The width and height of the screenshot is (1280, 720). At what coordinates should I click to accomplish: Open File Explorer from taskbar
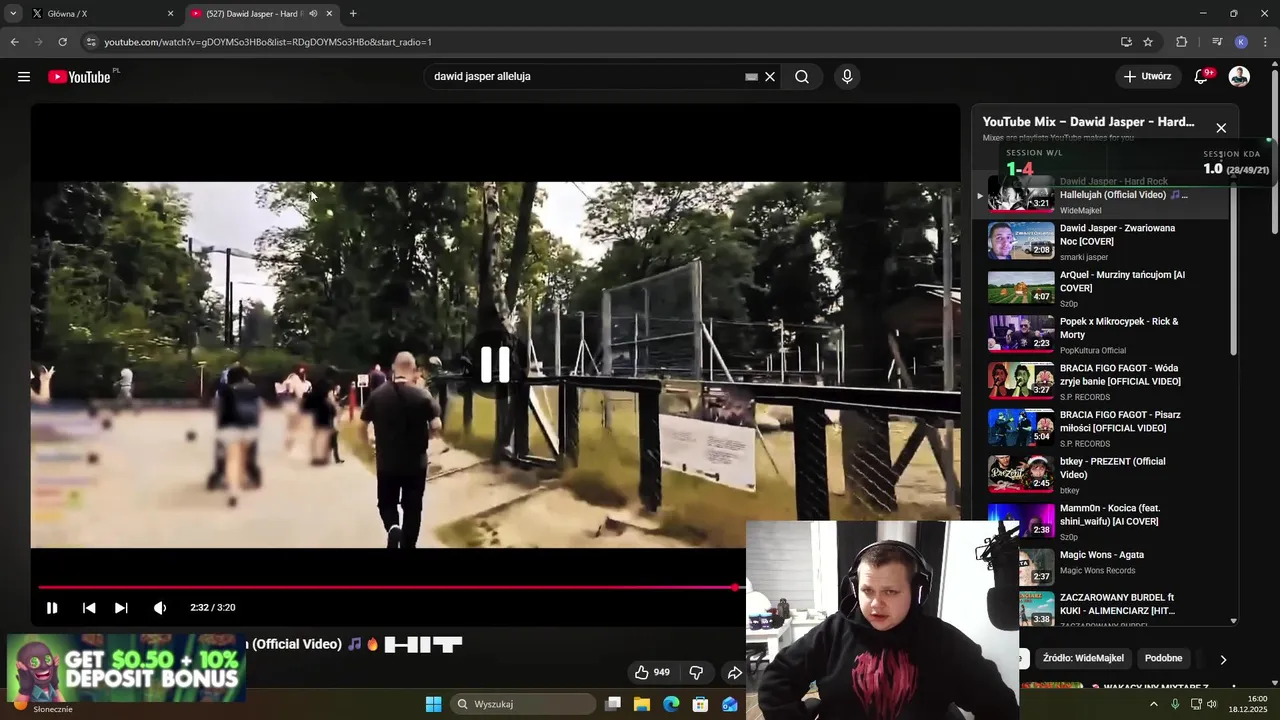[642, 704]
